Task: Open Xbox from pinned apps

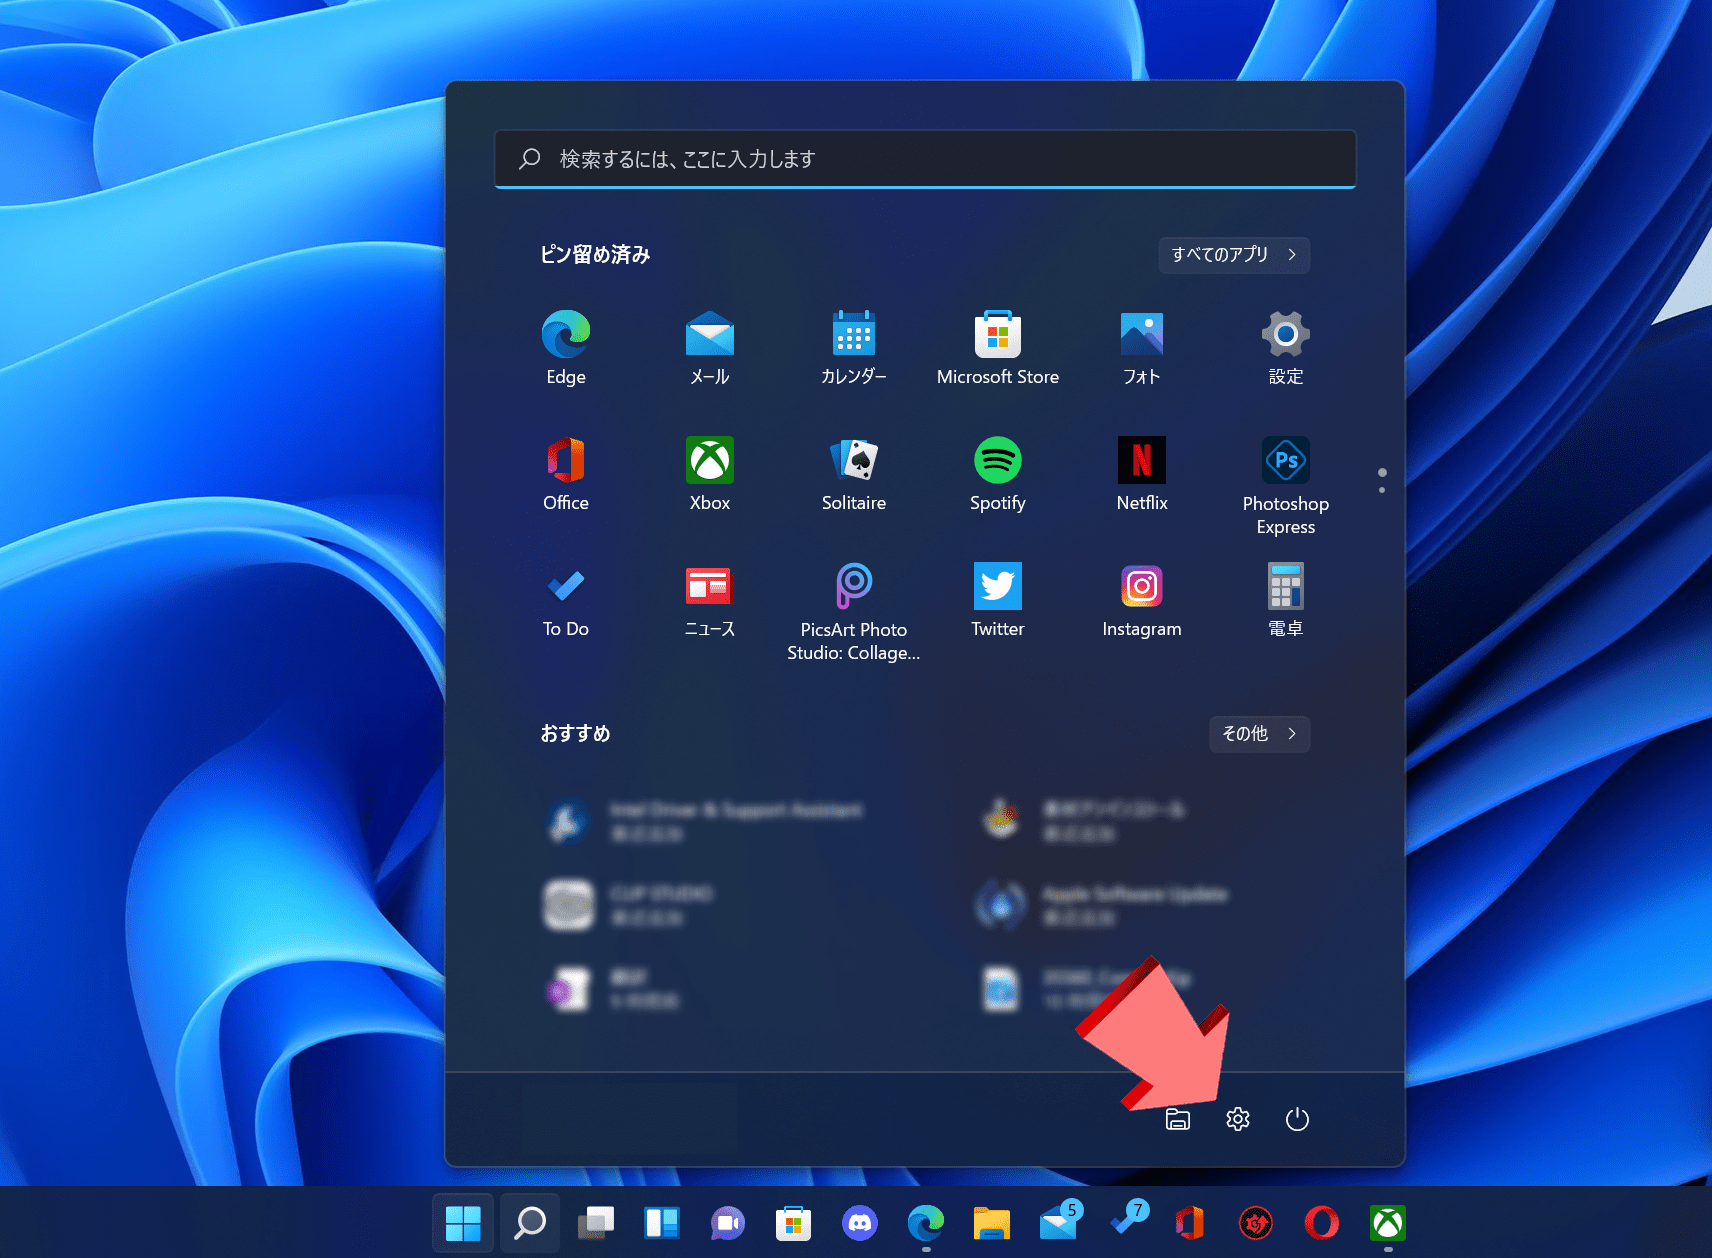Action: pyautogui.click(x=710, y=474)
